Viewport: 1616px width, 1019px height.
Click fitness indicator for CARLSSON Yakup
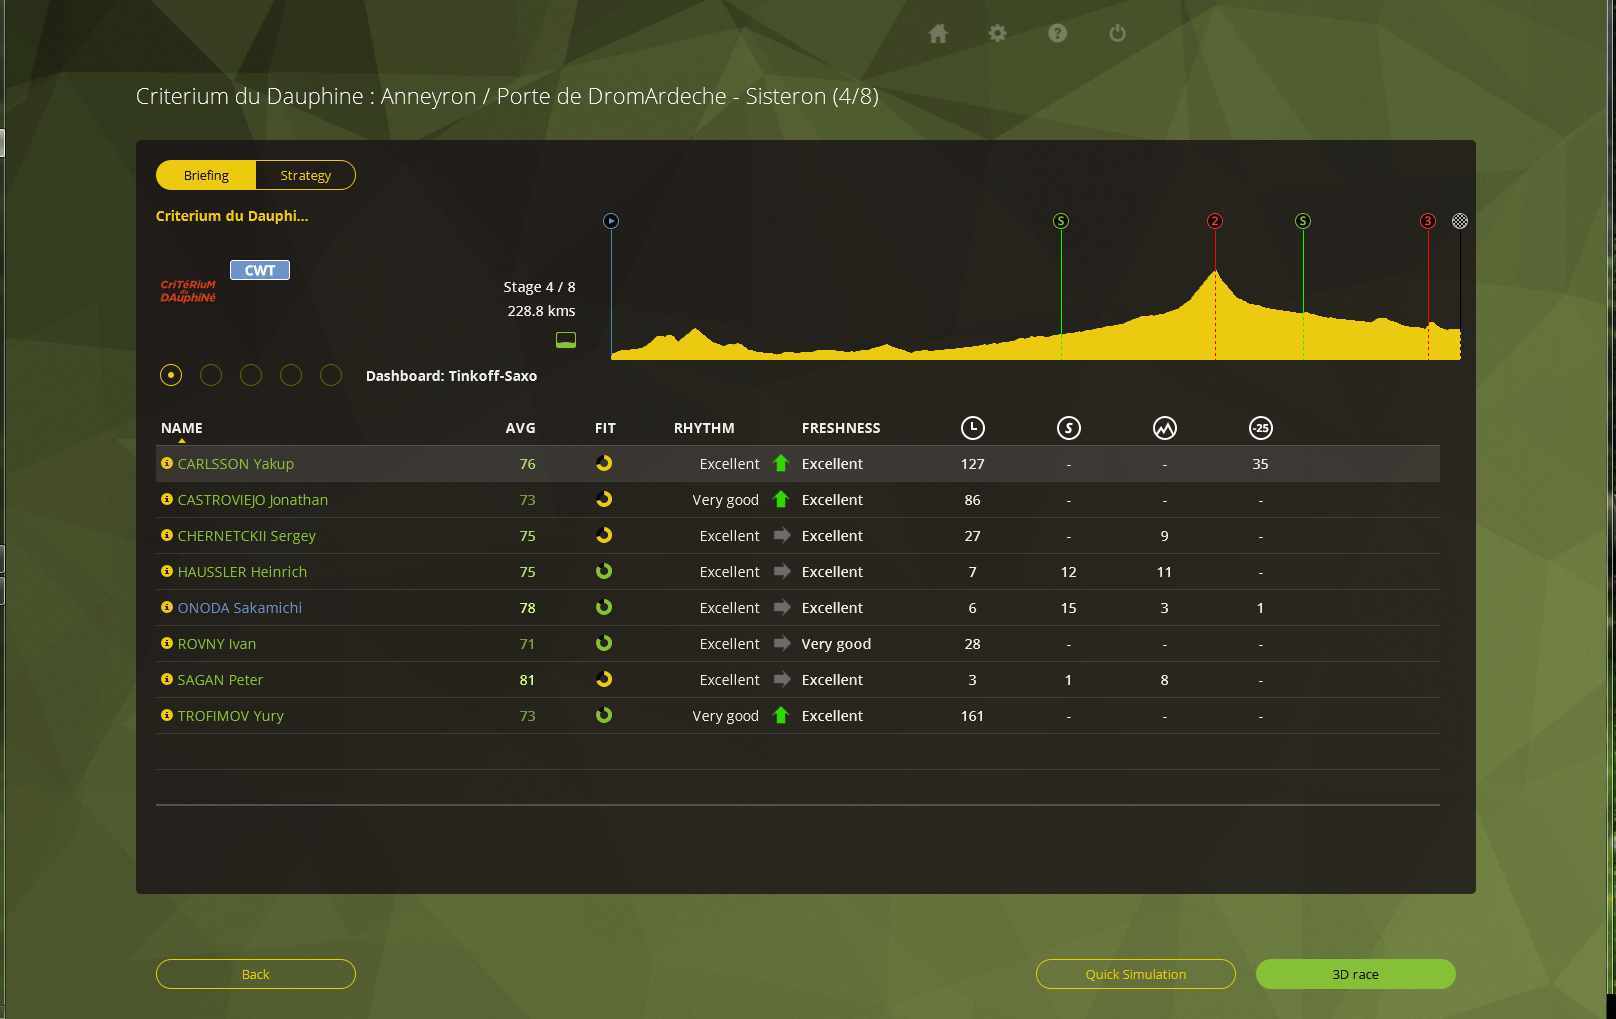click(604, 463)
